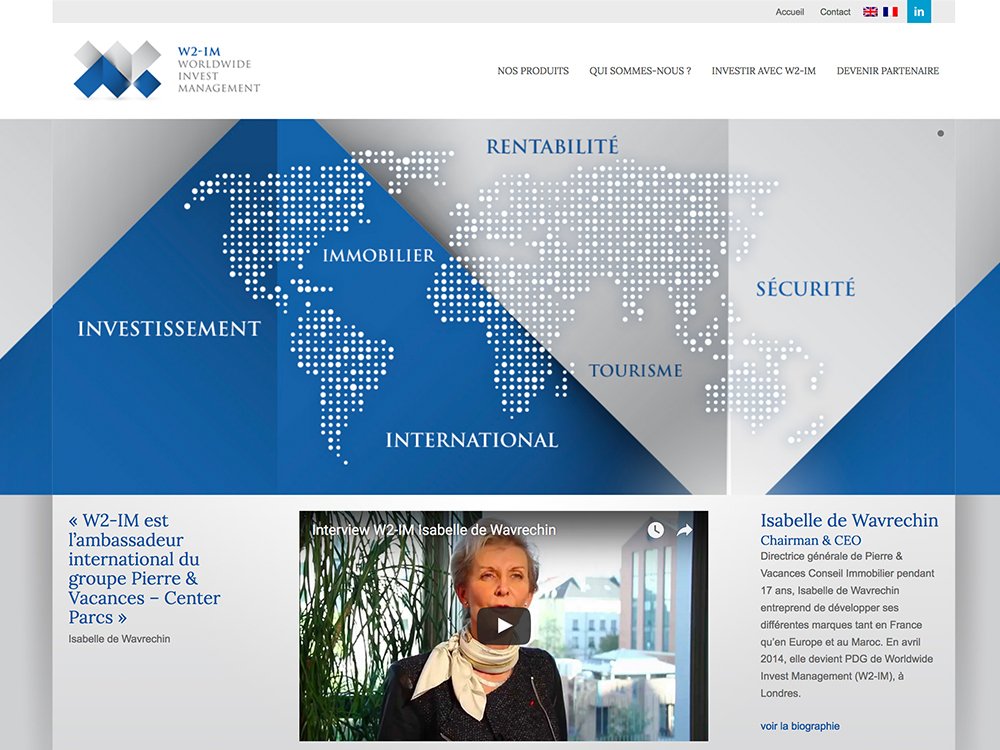Click the 'RENTABILITÉ' banner word
This screenshot has width=1000, height=750.
tap(552, 146)
